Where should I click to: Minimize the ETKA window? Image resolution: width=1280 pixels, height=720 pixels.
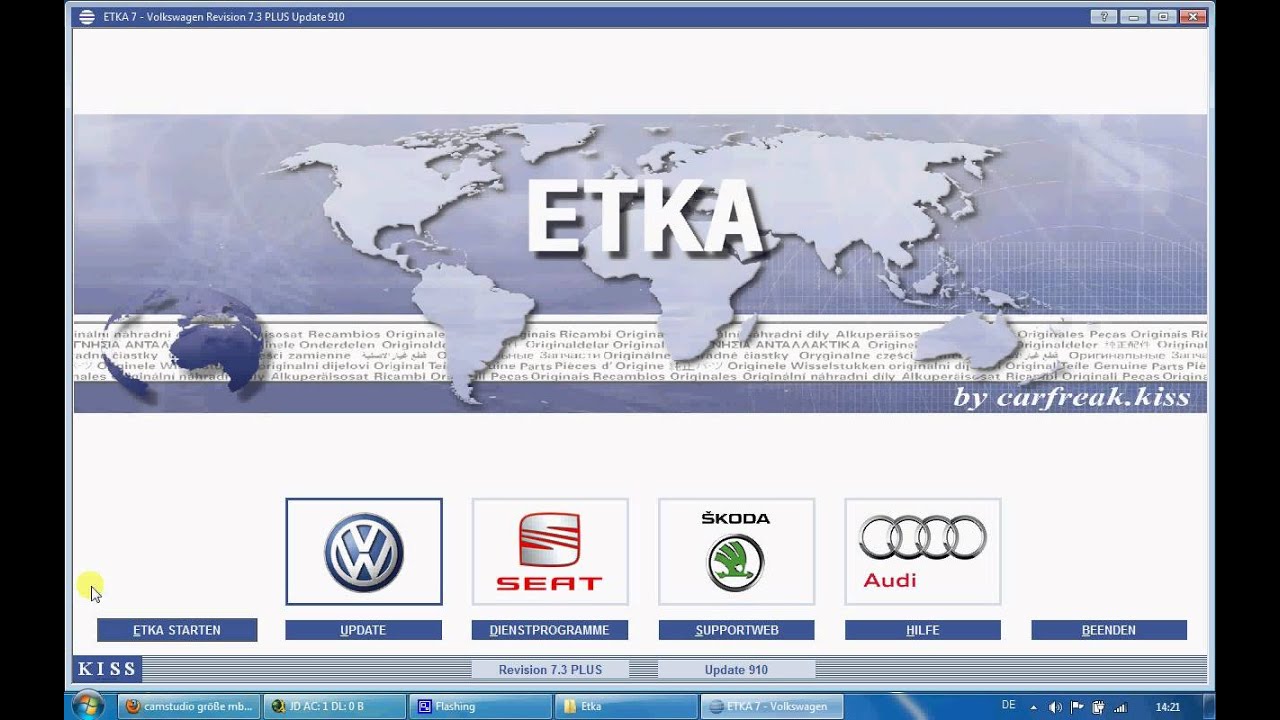pyautogui.click(x=1135, y=16)
